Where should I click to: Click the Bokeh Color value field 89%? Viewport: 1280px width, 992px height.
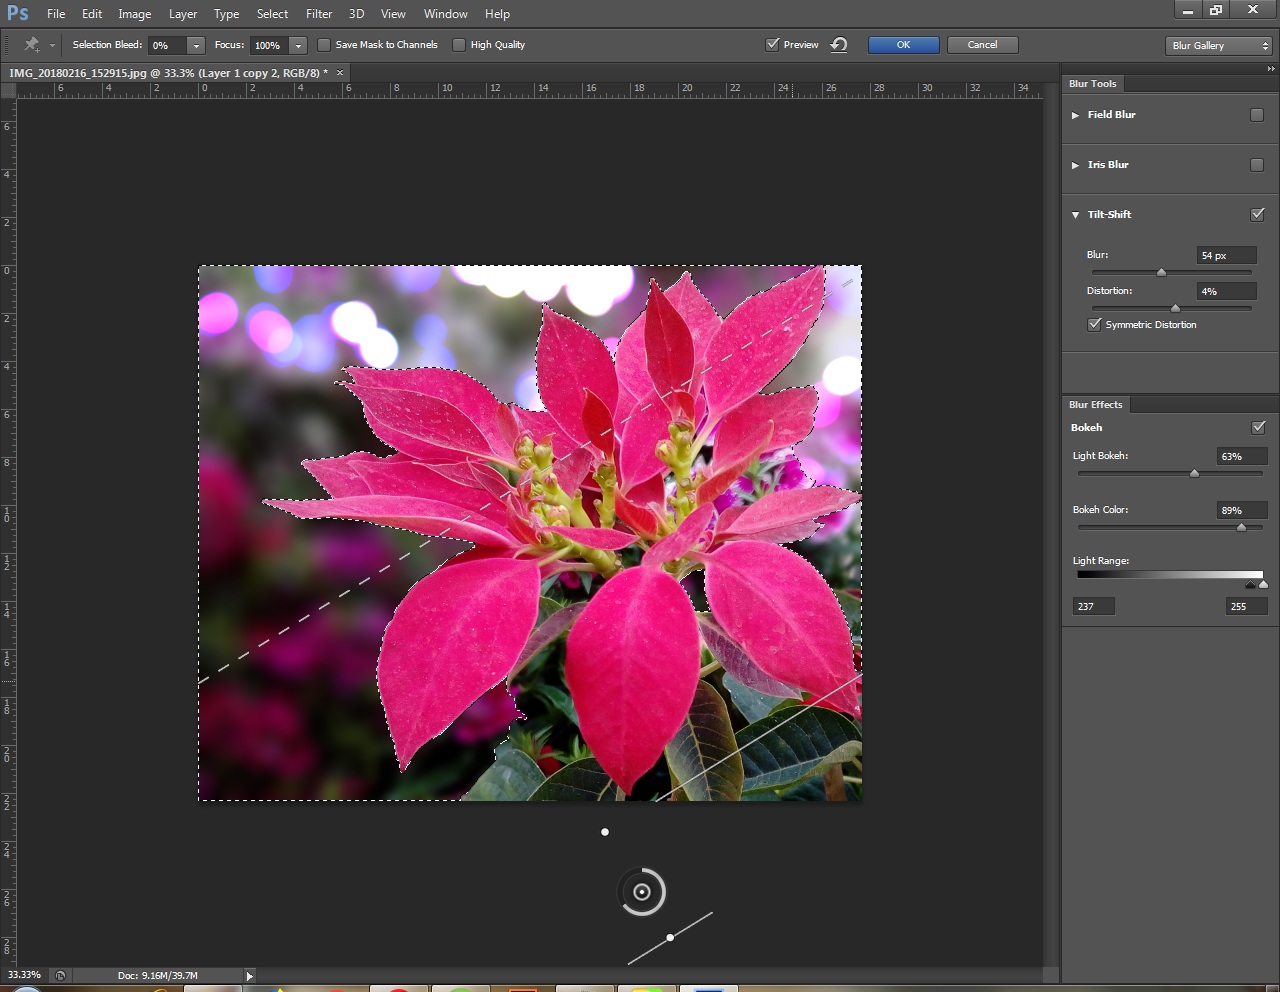(1241, 510)
